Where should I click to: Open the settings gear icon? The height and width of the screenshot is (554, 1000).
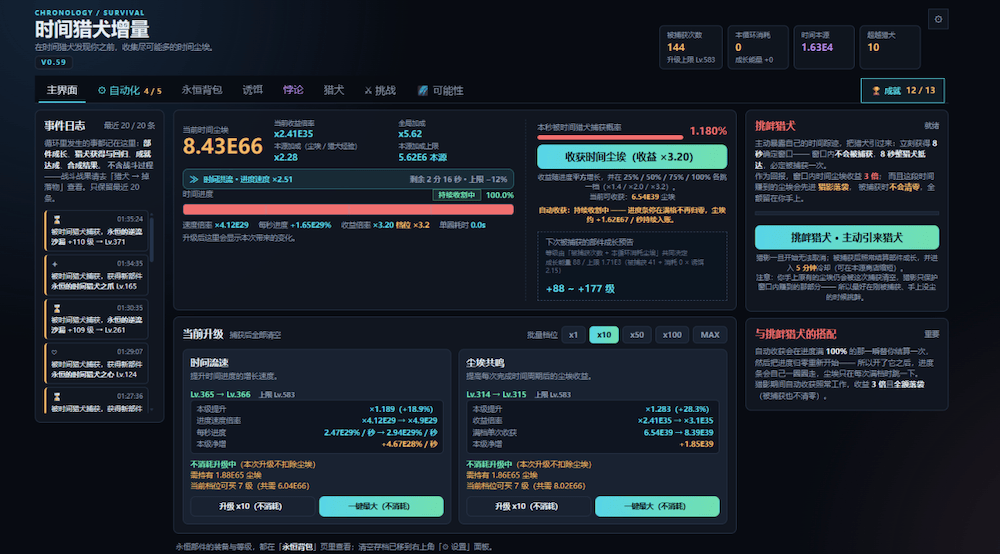(x=938, y=19)
